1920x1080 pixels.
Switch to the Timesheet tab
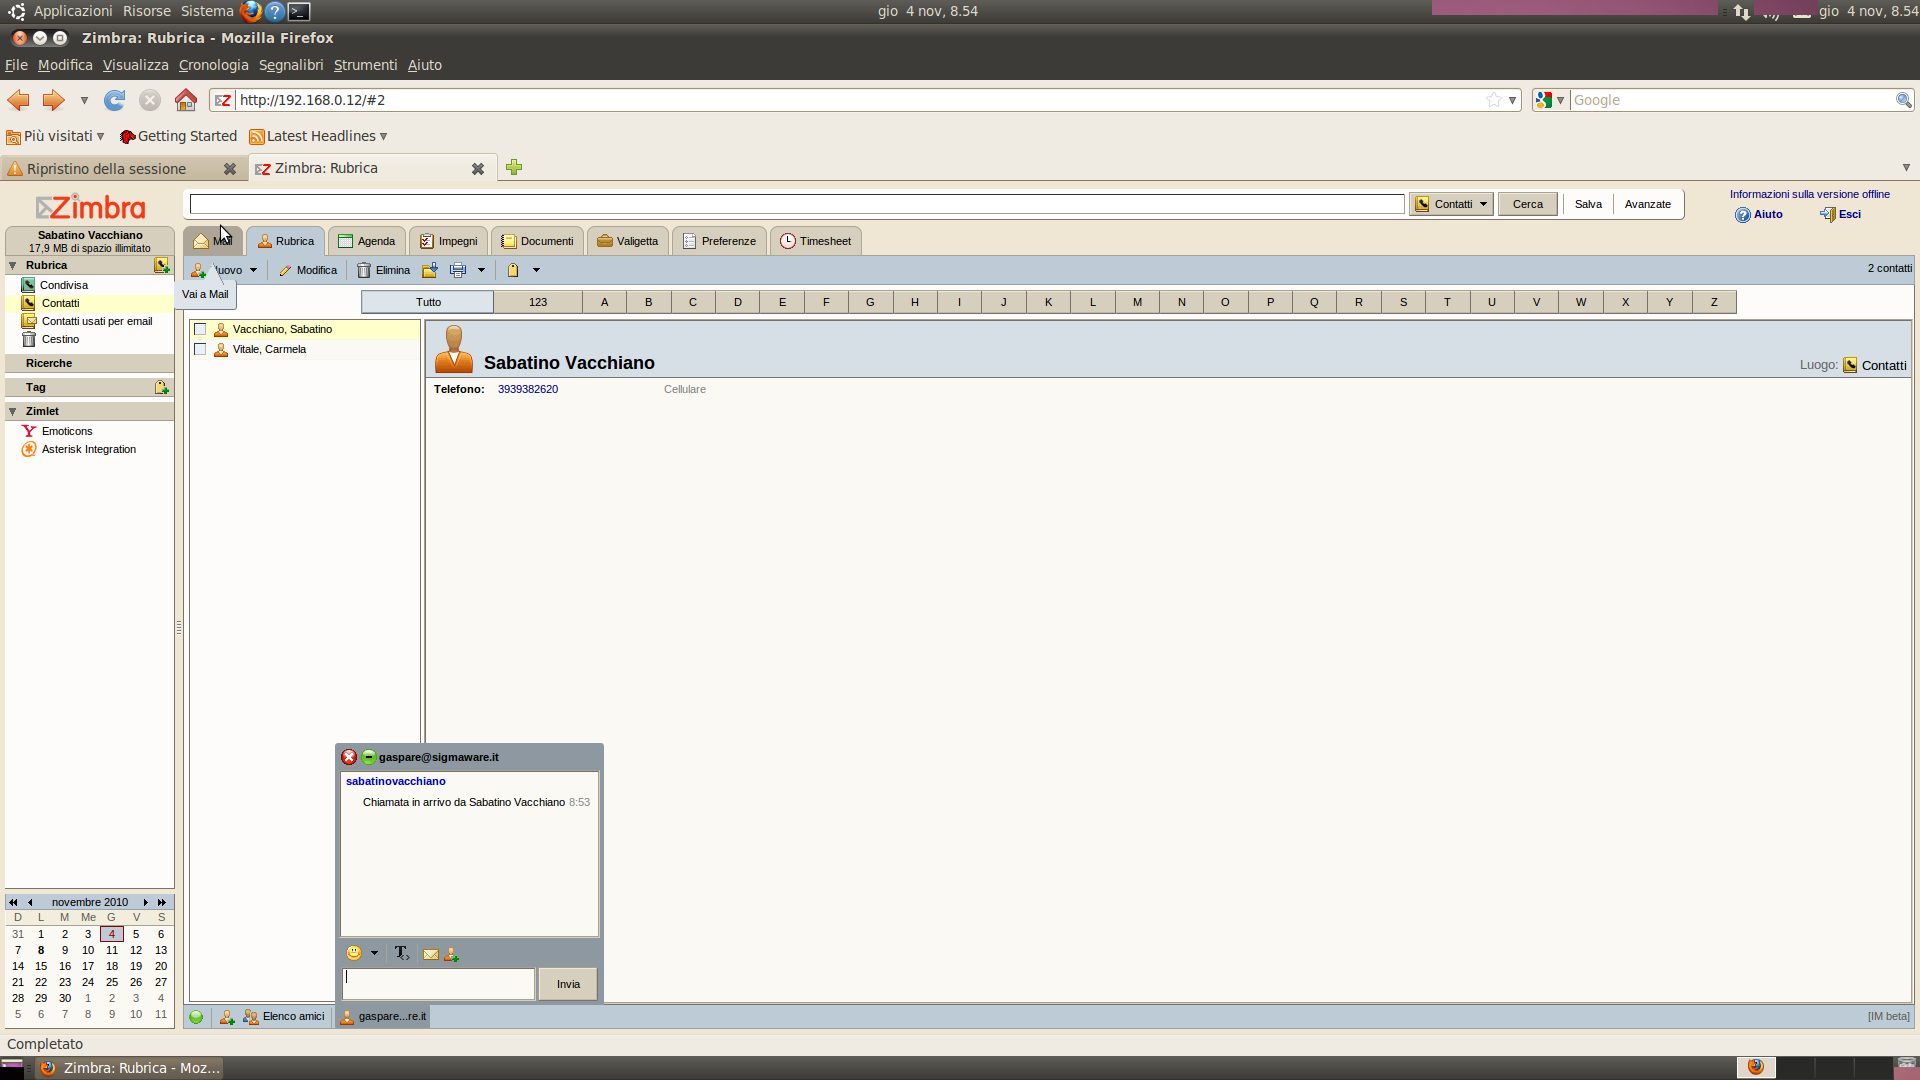(x=816, y=241)
